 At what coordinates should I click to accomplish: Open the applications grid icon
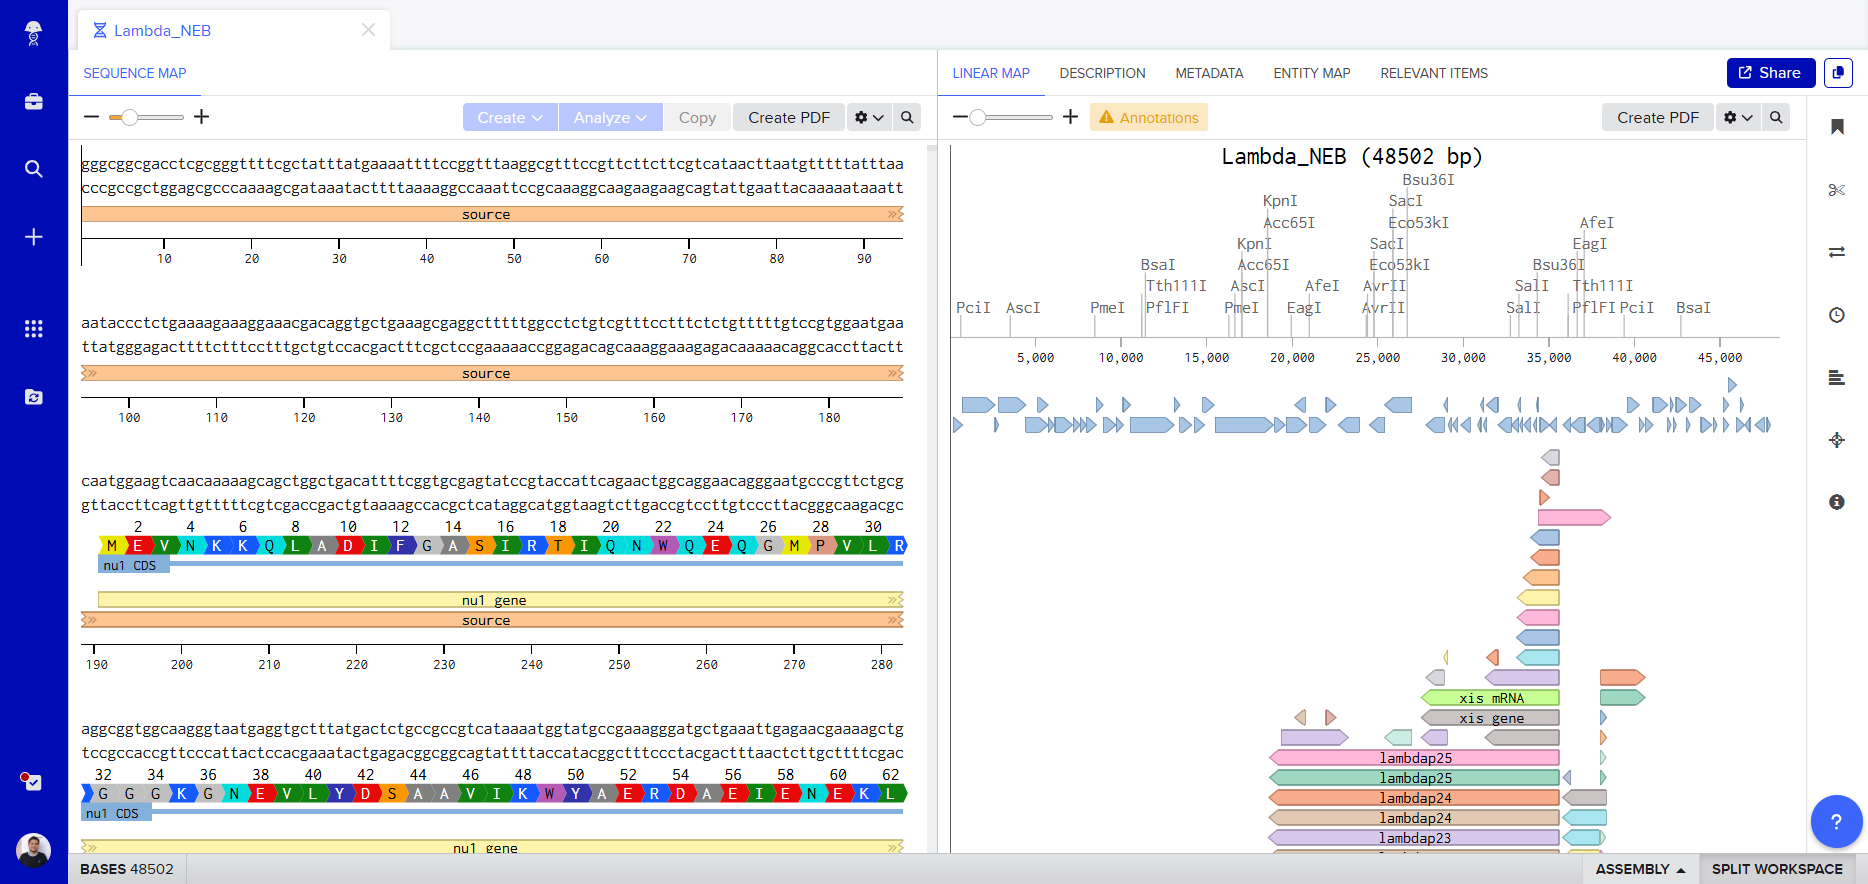[x=33, y=329]
